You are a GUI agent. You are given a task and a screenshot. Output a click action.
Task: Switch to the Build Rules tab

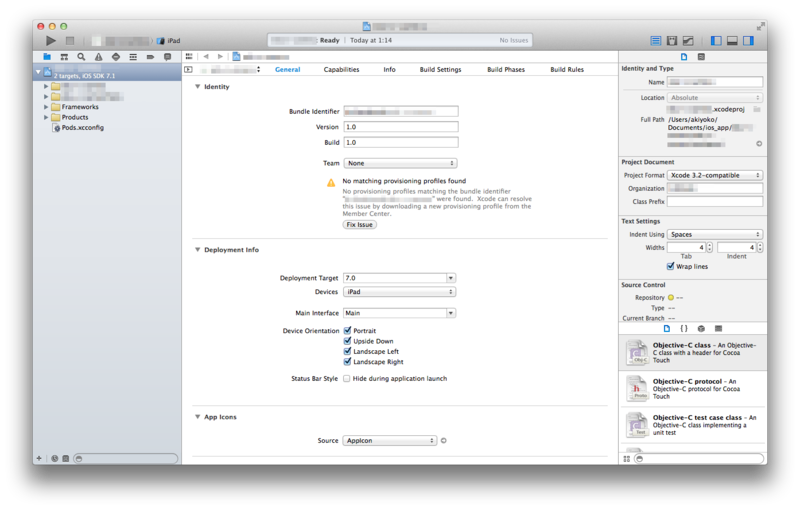coord(567,69)
